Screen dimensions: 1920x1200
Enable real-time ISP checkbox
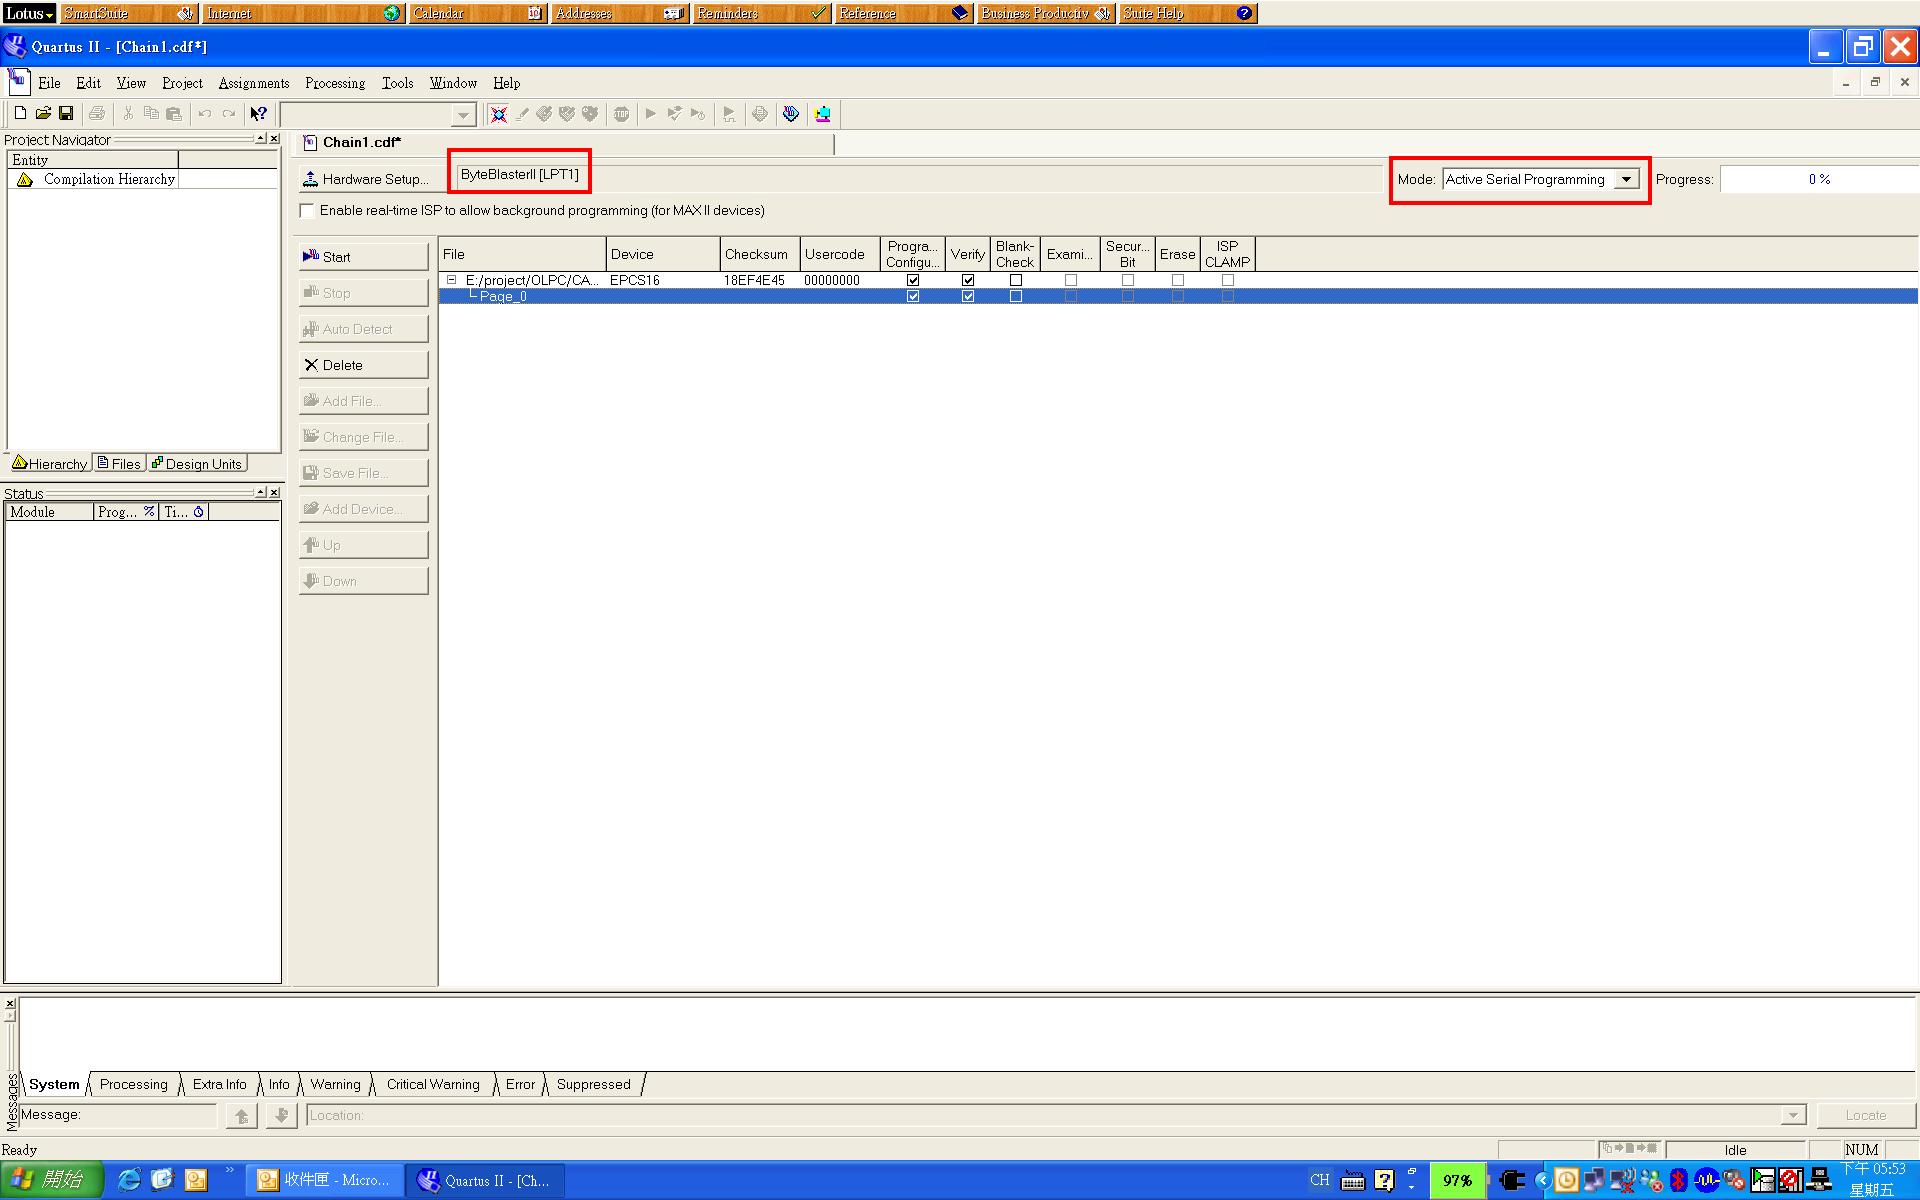(x=307, y=211)
